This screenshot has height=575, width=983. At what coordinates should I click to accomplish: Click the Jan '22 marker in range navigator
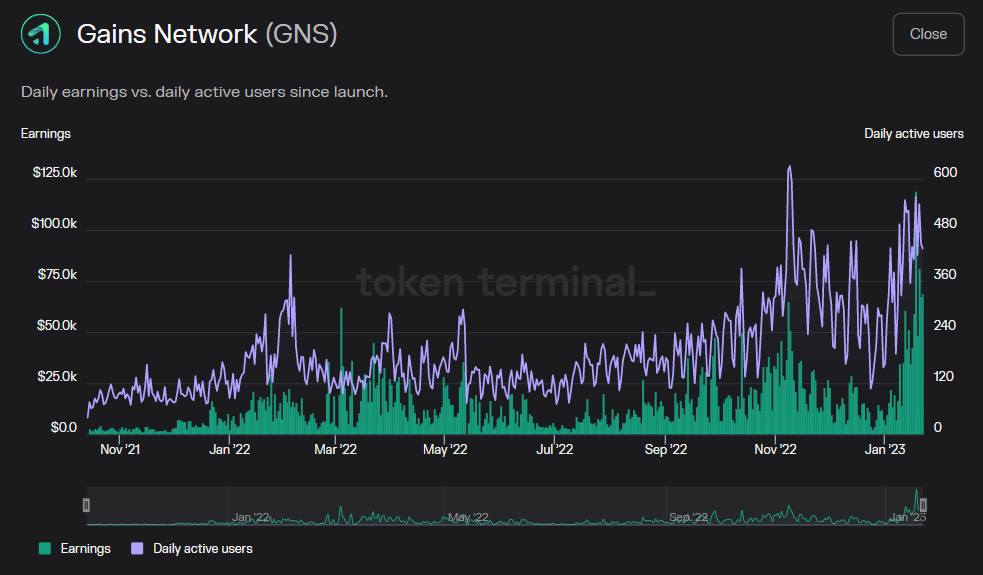coord(251,517)
